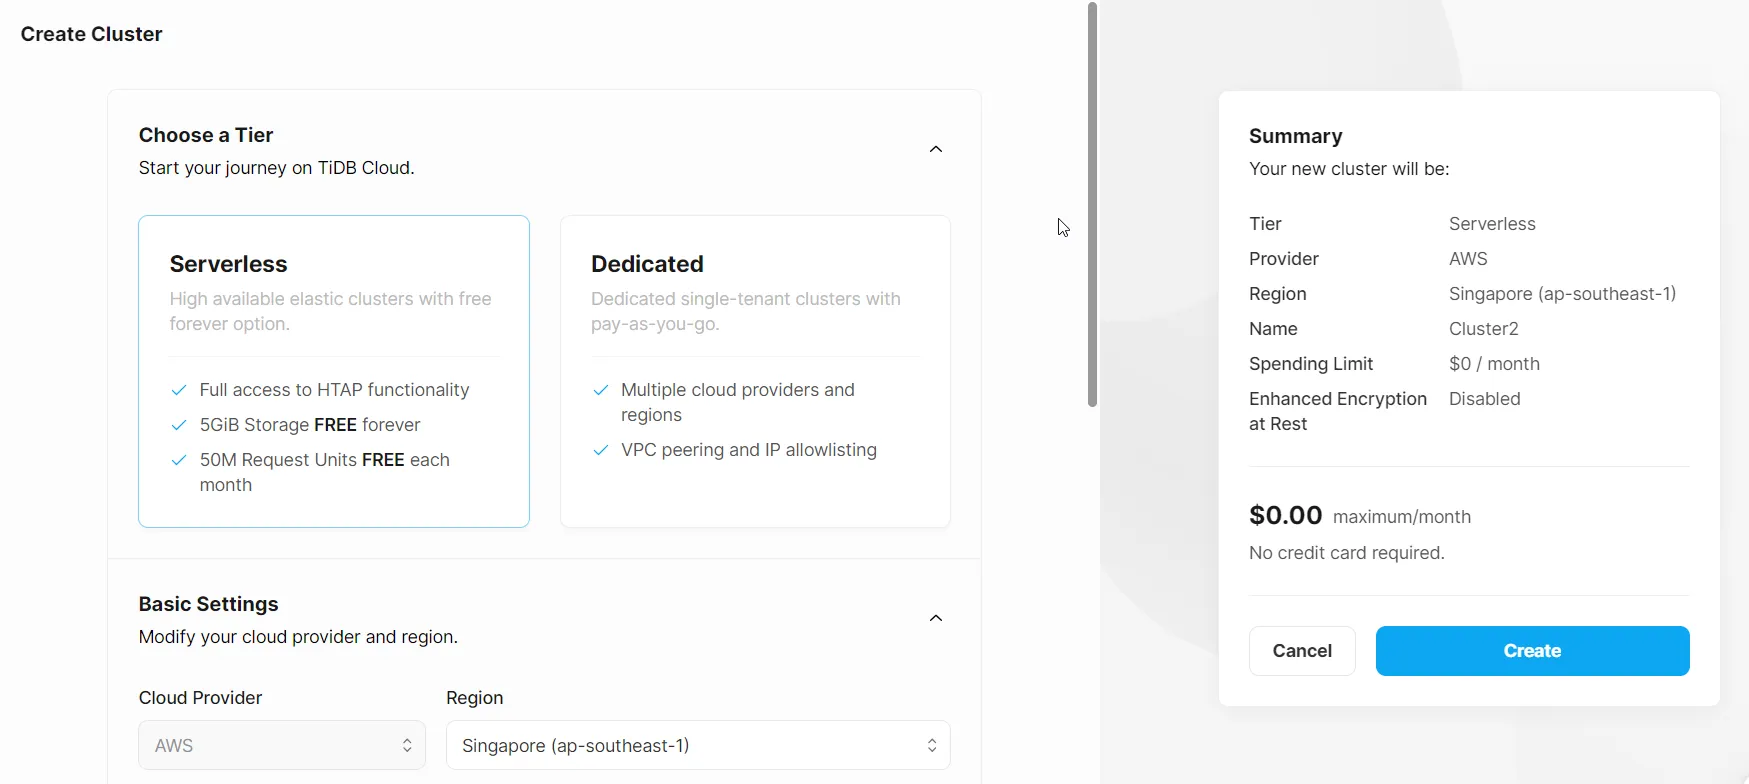Click up-down arrows icon in Region selector
Viewport: 1749px width, 784px height.
[932, 745]
